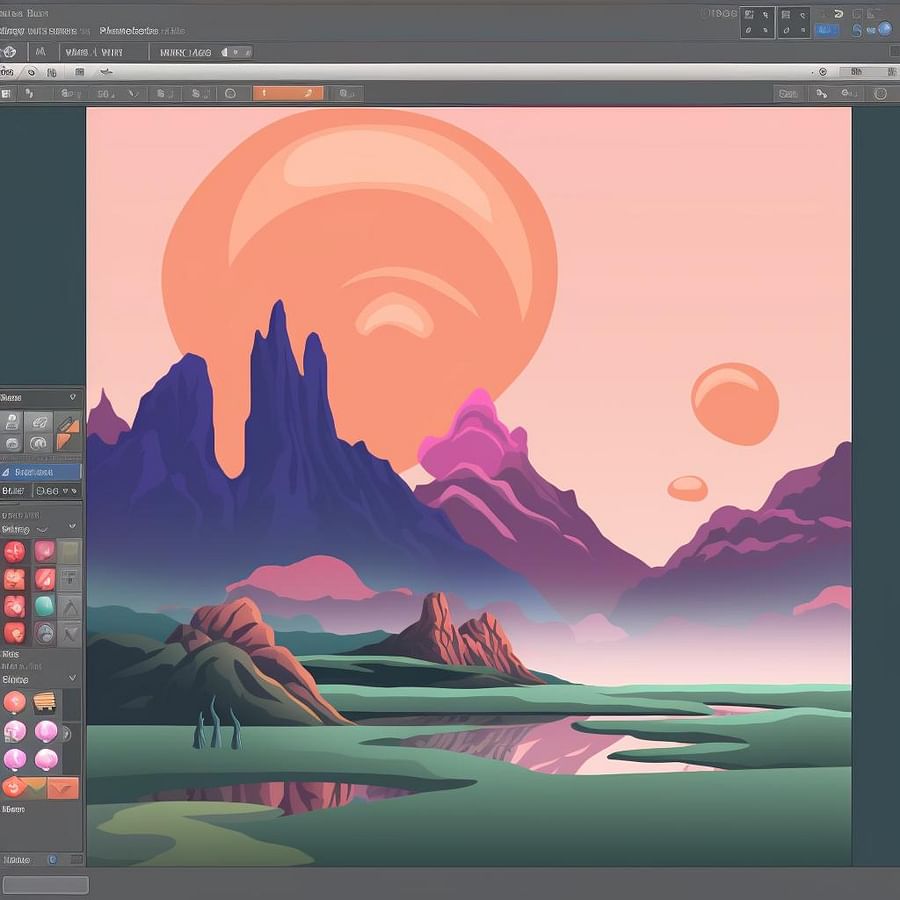Select the stamp tool icon in the left panel
This screenshot has width=900, height=900.
point(11,422)
